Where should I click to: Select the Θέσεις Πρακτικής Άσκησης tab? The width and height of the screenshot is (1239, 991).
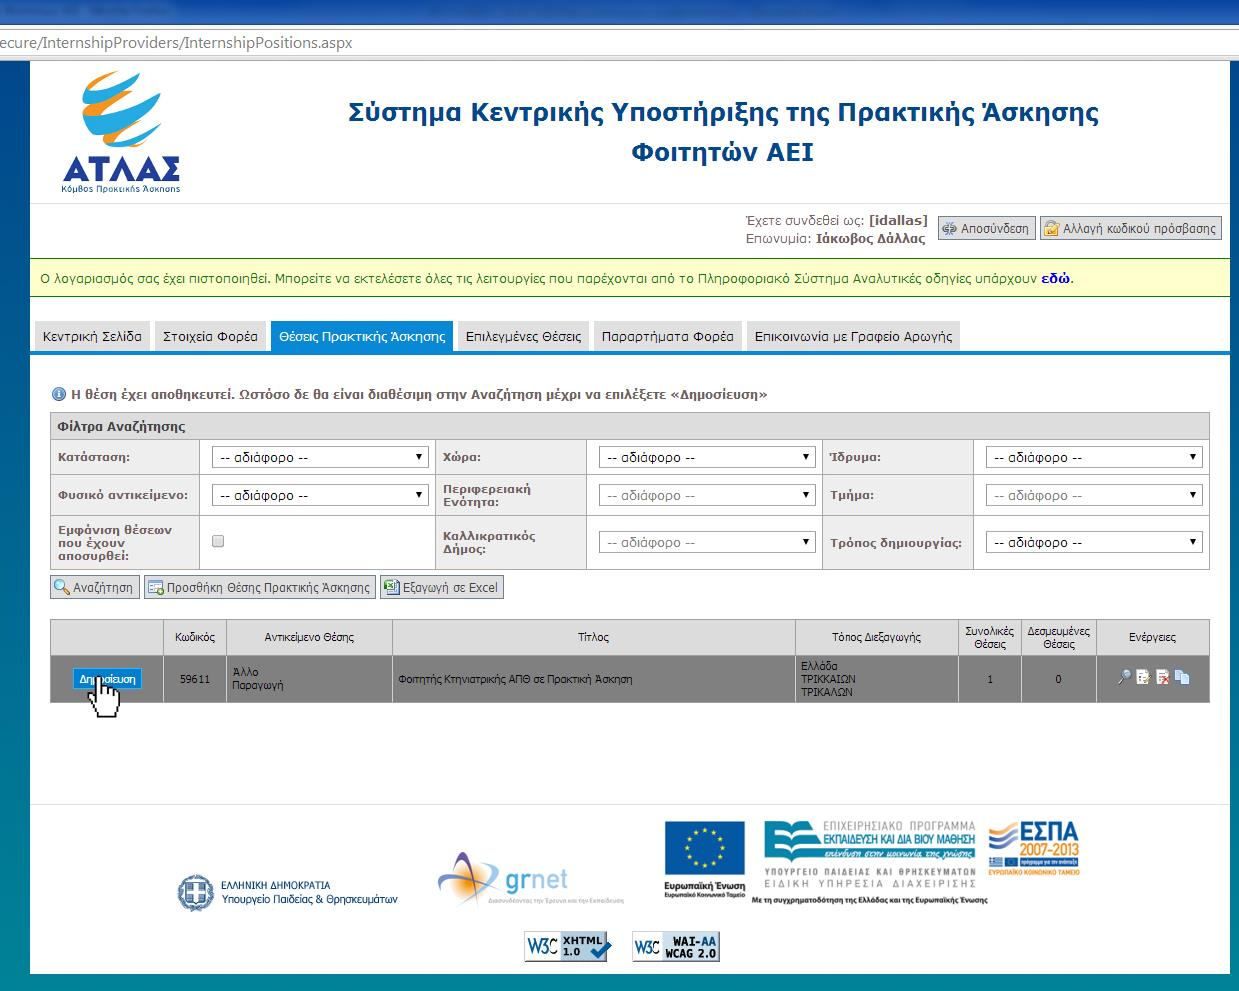362,336
